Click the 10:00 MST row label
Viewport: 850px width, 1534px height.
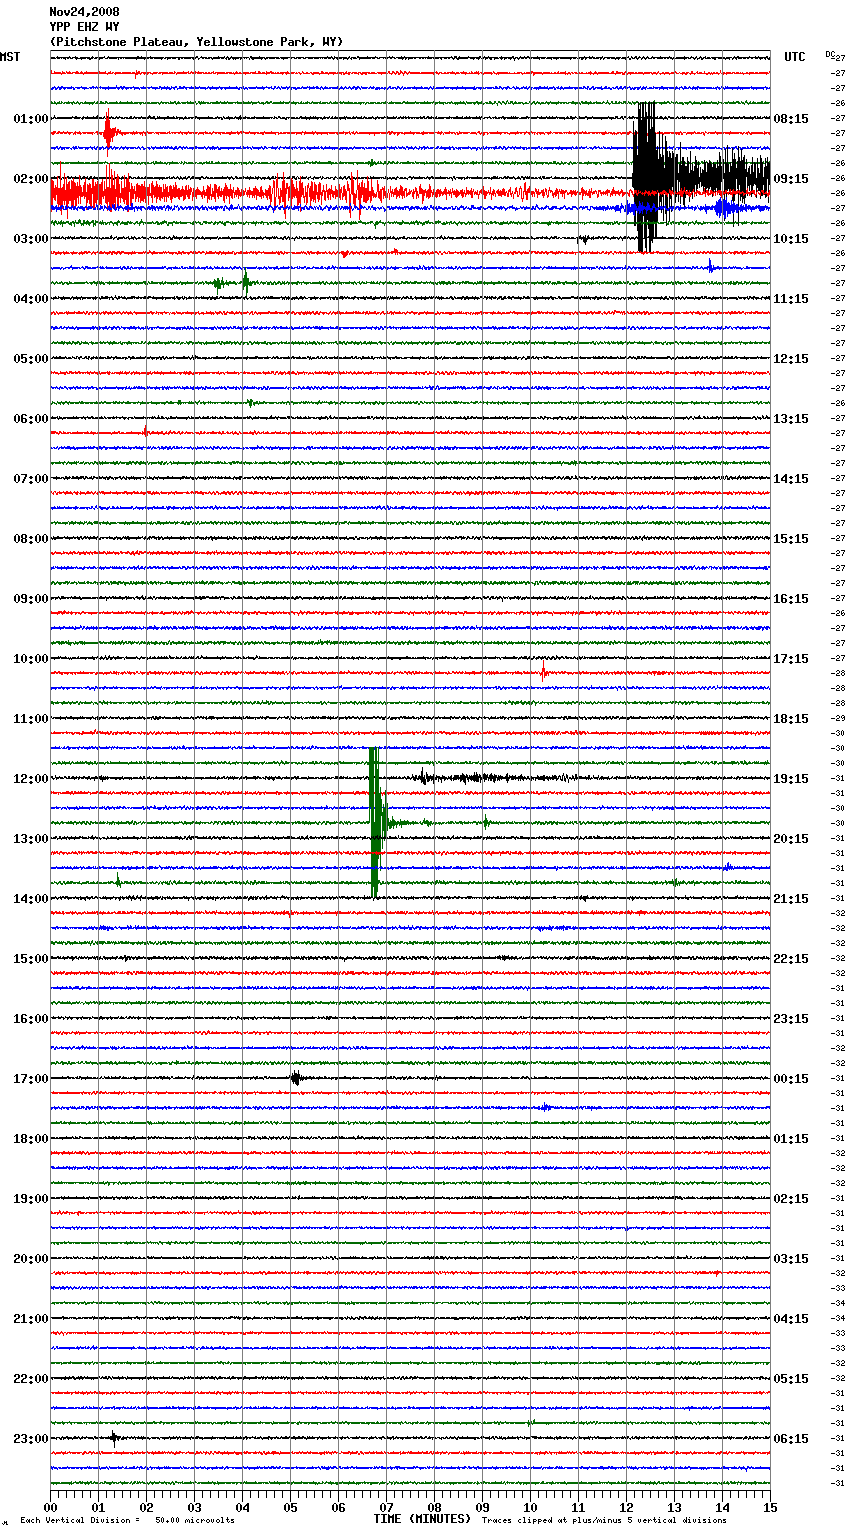30,659
